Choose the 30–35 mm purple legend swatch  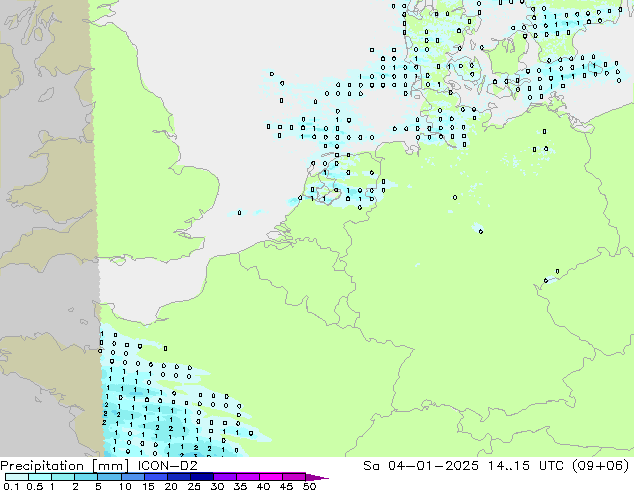[224, 477]
